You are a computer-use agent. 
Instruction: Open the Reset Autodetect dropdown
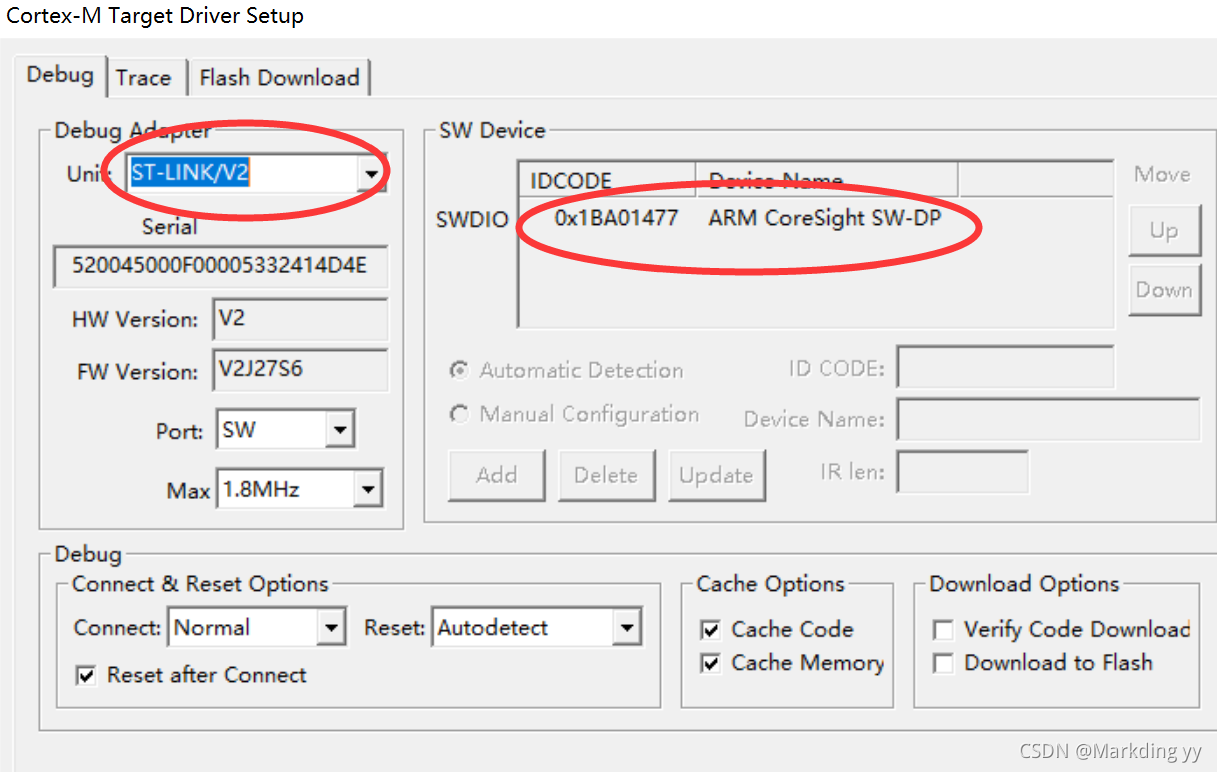[x=627, y=628]
